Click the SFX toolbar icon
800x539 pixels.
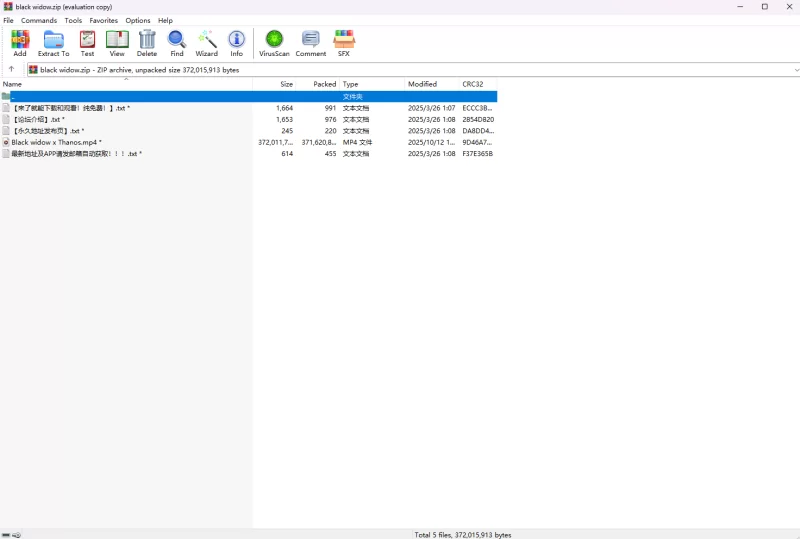pyautogui.click(x=344, y=42)
